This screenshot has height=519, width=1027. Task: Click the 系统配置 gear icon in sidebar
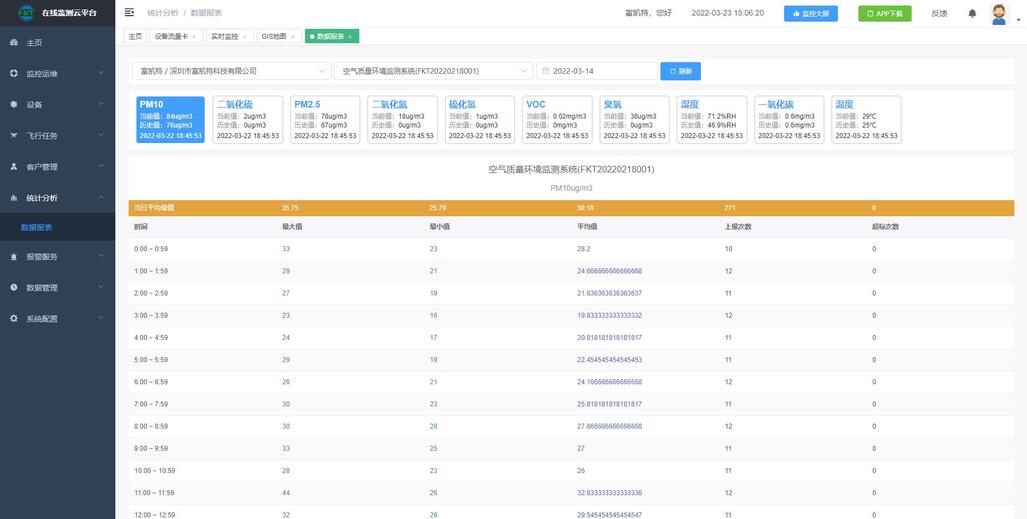(13, 319)
